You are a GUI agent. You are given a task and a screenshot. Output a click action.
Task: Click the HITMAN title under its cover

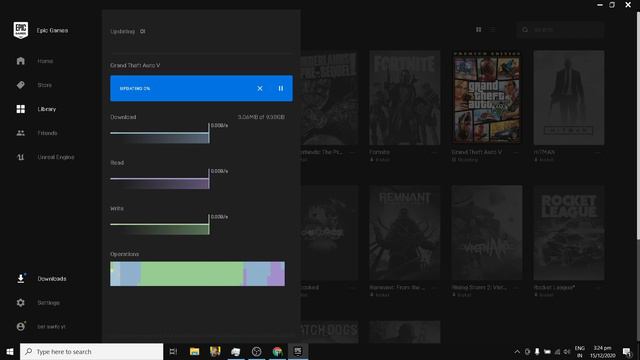pyautogui.click(x=544, y=152)
